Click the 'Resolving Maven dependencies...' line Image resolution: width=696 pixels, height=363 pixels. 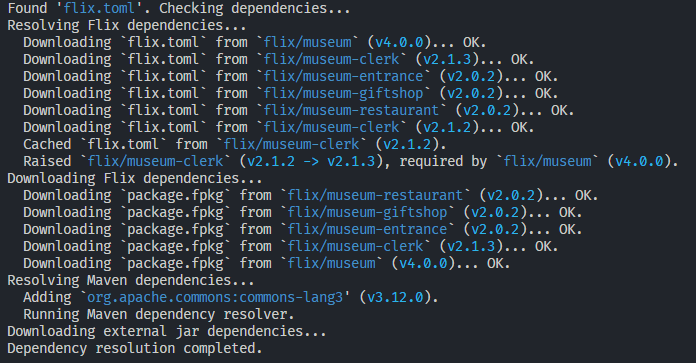(x=130, y=280)
